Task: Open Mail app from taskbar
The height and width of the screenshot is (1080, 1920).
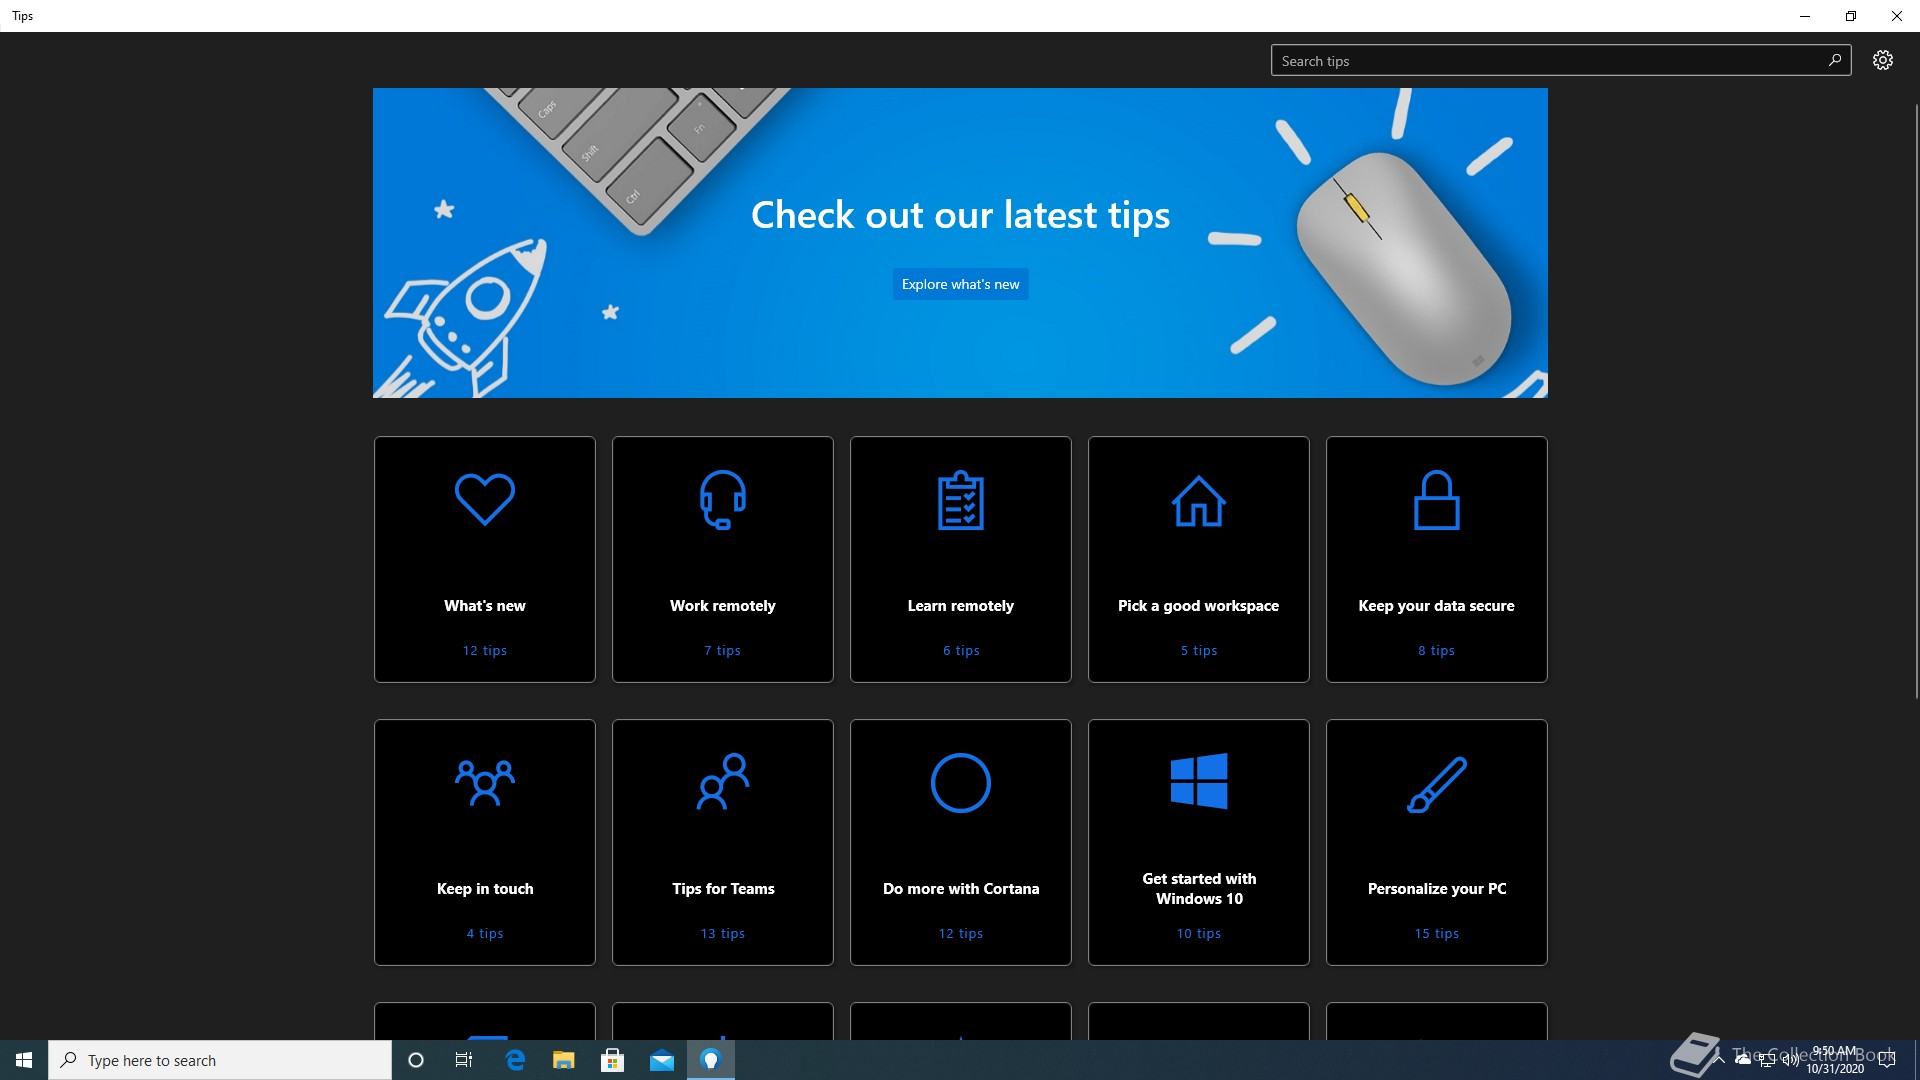Action: [x=662, y=1060]
